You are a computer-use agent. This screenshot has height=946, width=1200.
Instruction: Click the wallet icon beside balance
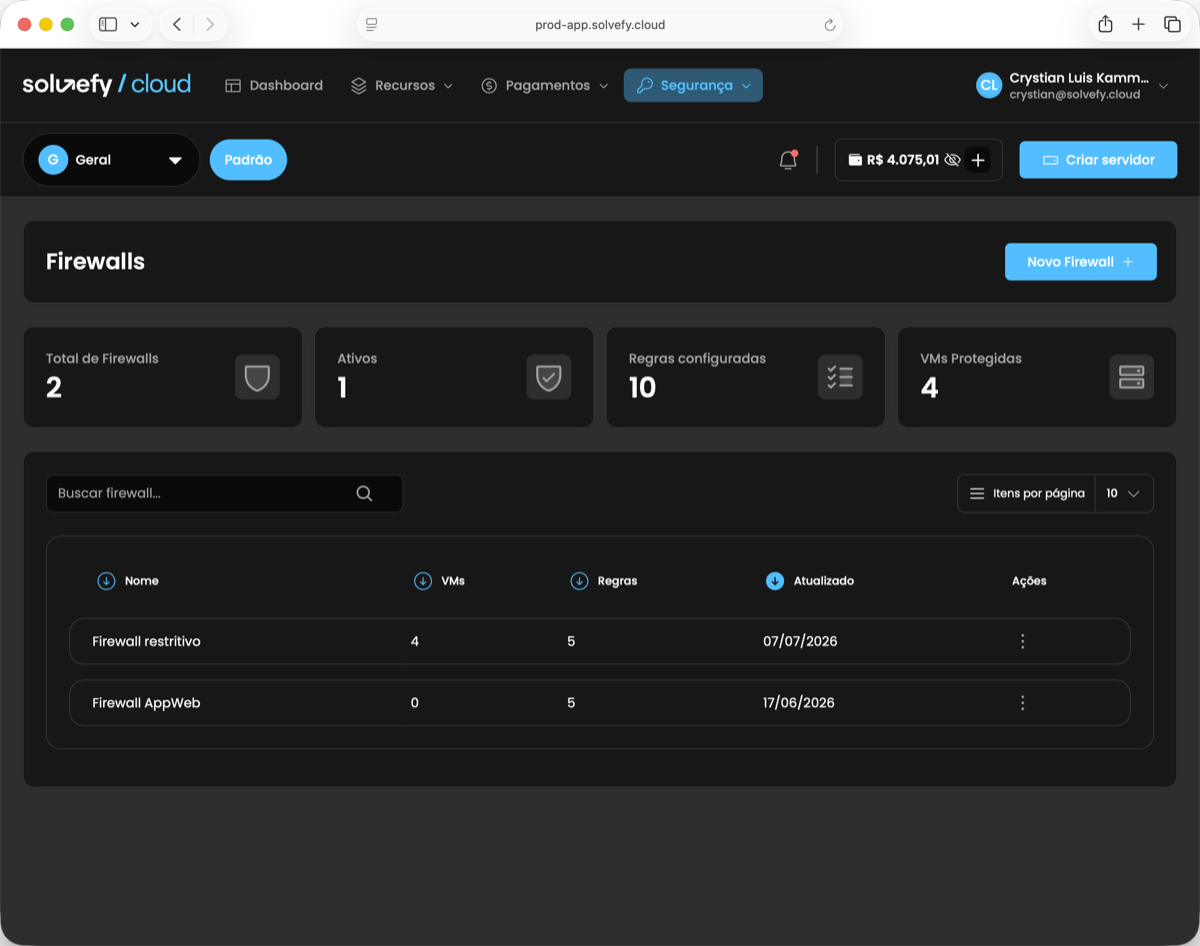point(855,160)
